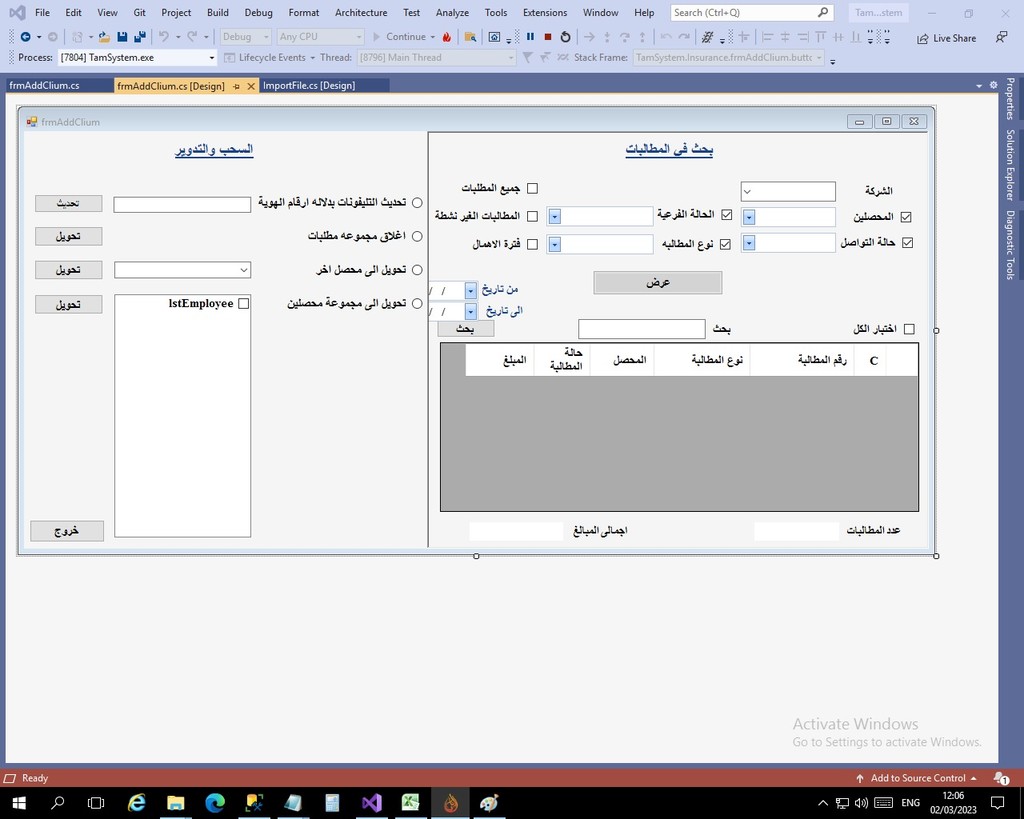The width and height of the screenshot is (1024, 819).
Task: Open Visual Studio from the taskbar
Action: click(372, 803)
